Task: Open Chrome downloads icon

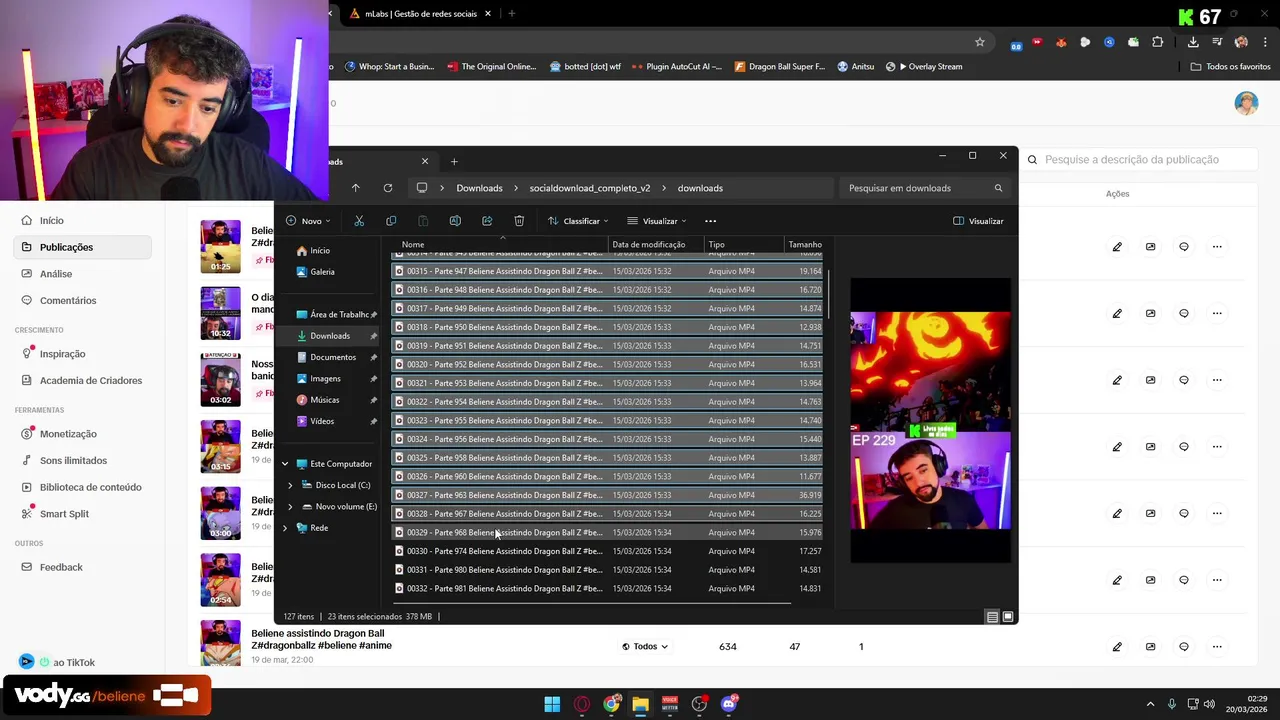Action: (x=1193, y=42)
